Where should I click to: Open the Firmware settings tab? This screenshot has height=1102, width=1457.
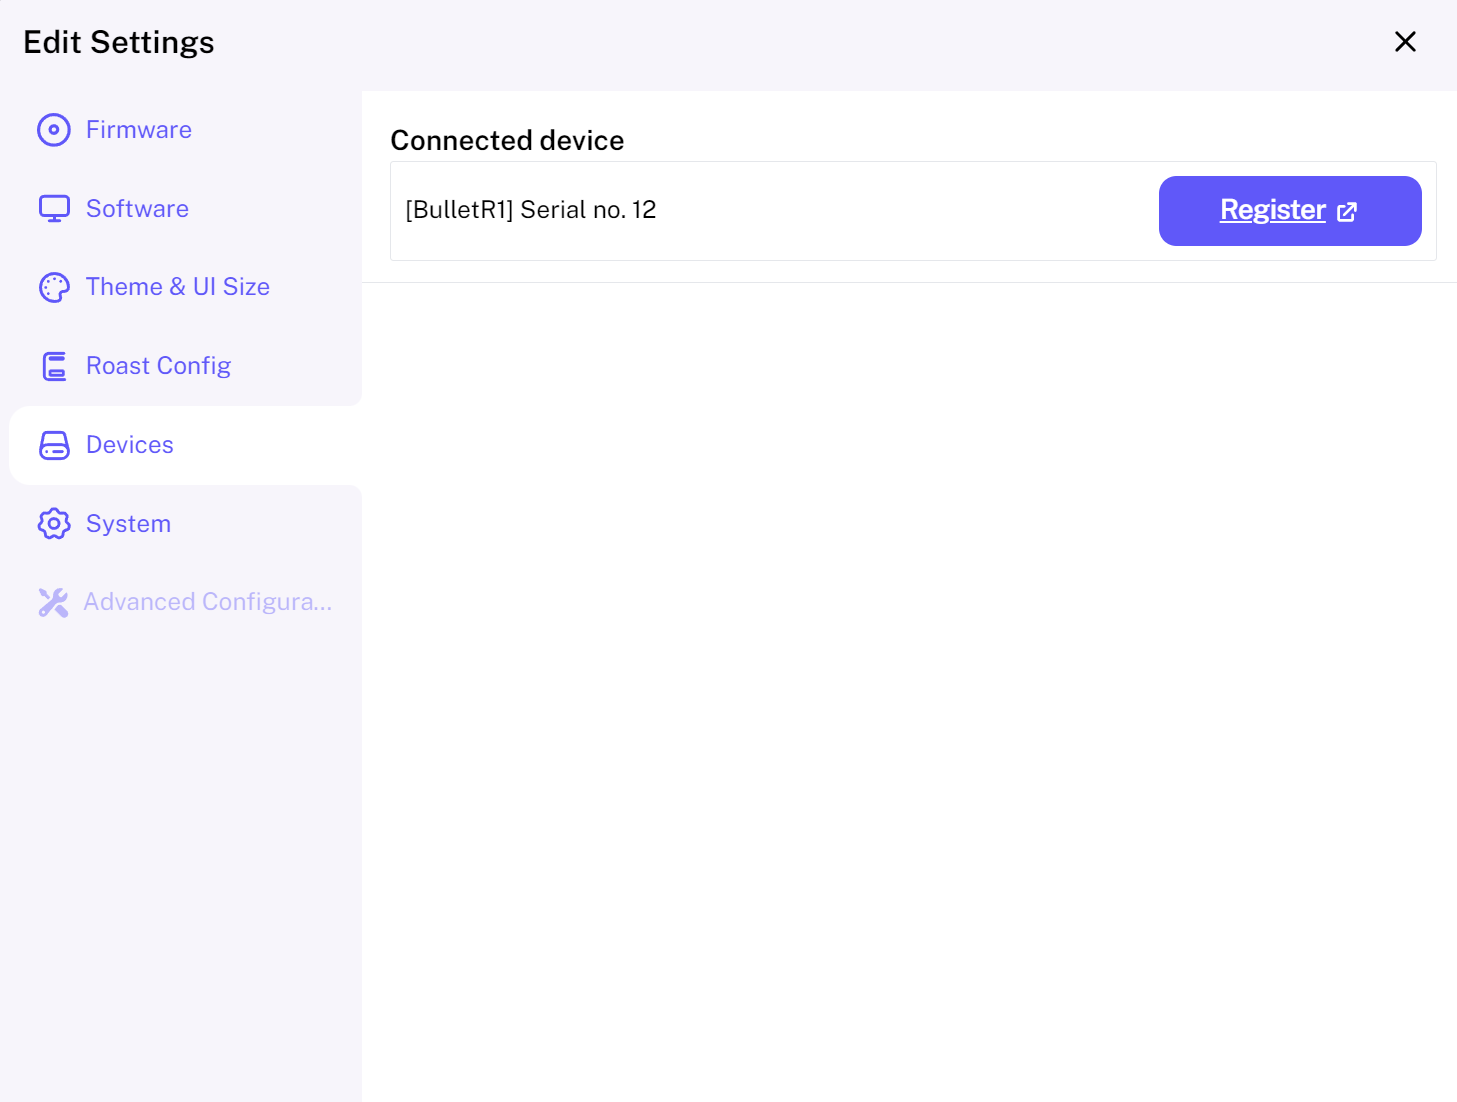point(139,130)
